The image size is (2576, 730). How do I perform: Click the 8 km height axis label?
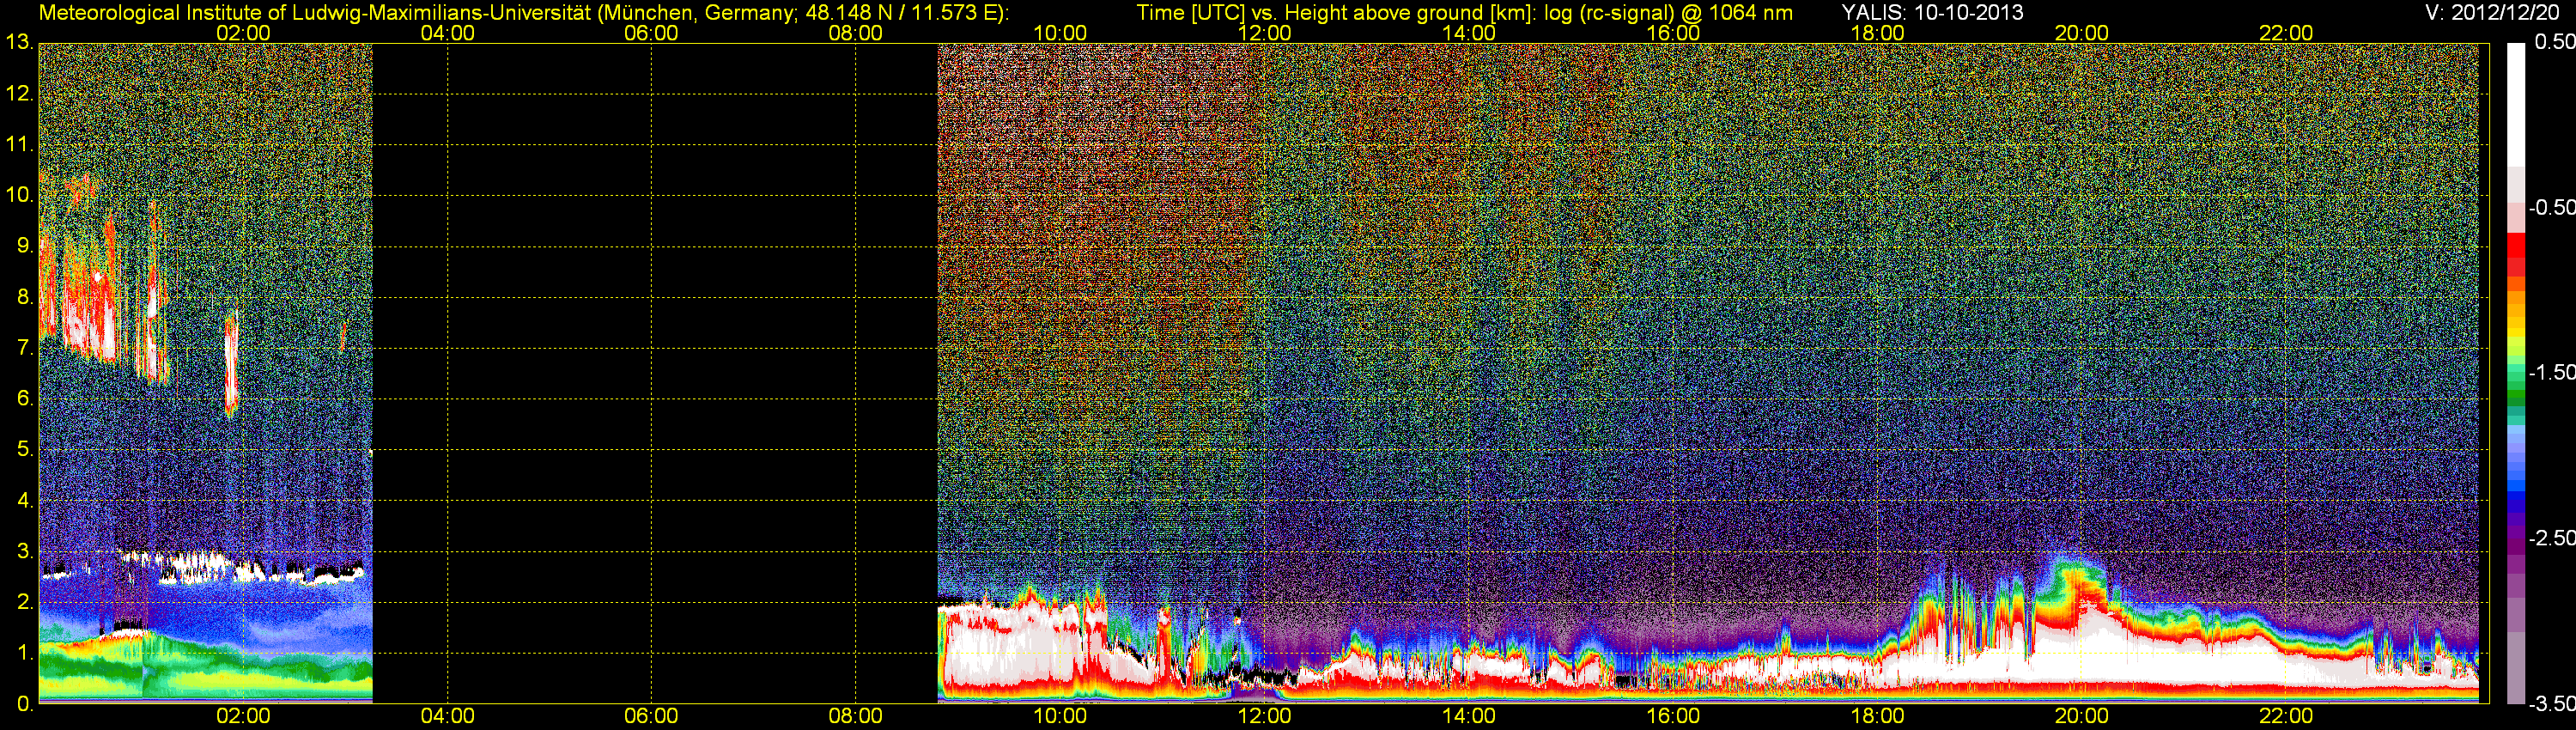point(24,296)
